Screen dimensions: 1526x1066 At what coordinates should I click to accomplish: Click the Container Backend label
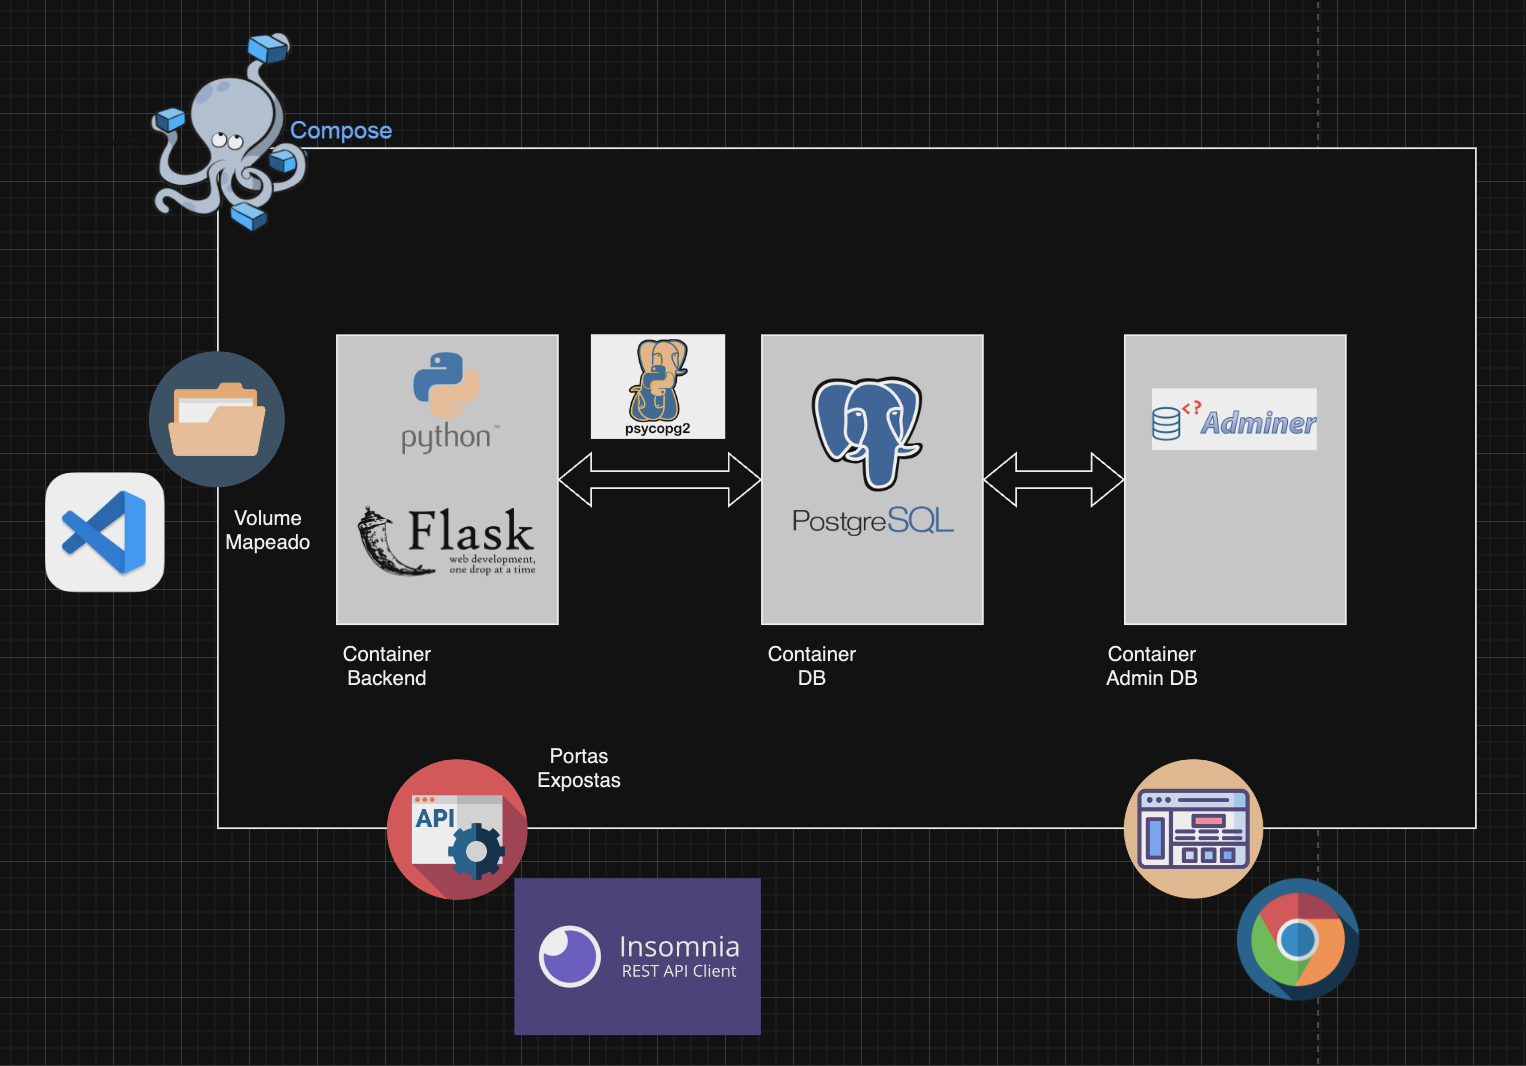click(x=387, y=666)
